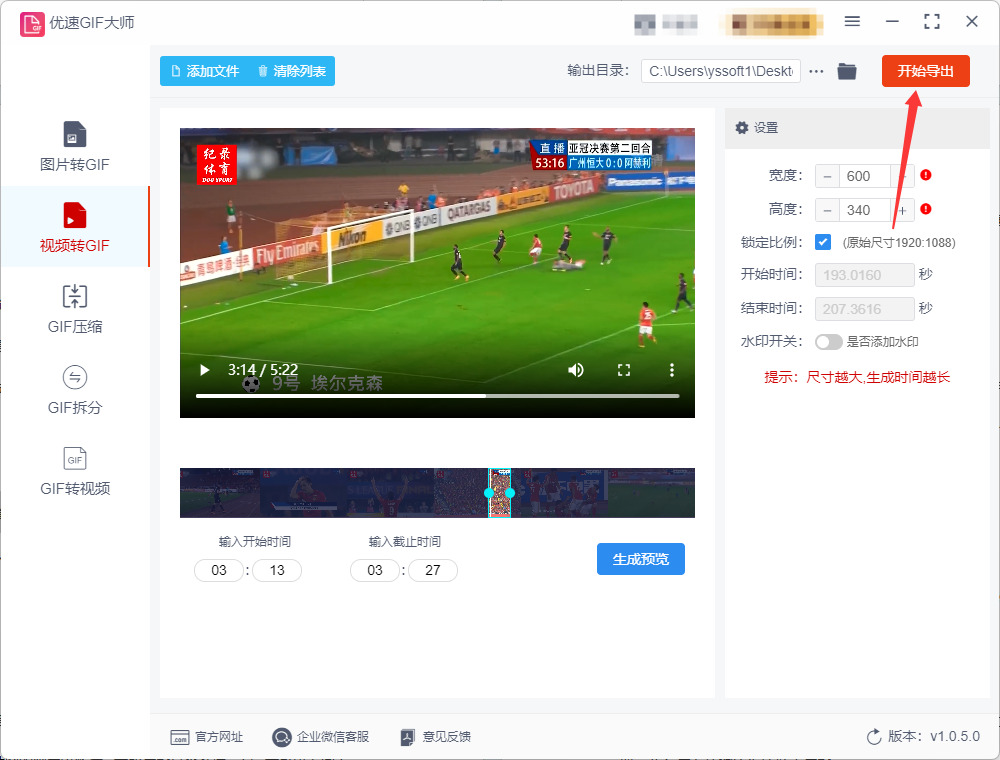Toggle the 水印开关 watermark switch
Screen dimensions: 1000x760
pos(828,342)
